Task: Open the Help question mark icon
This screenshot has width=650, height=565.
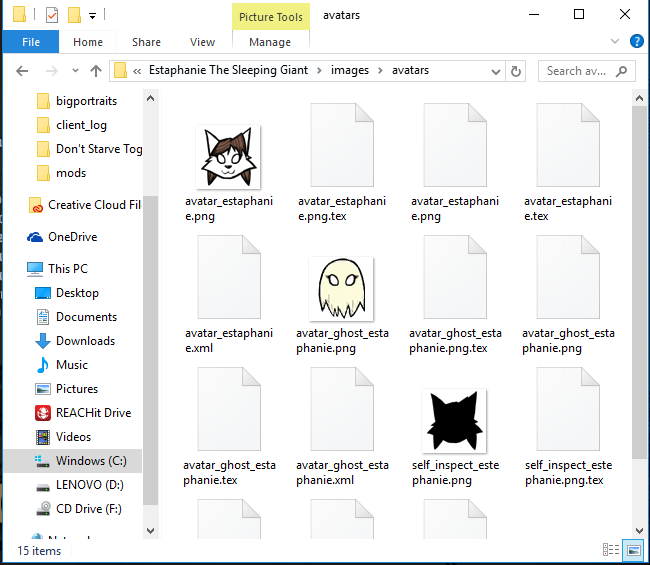Action: pyautogui.click(x=636, y=42)
